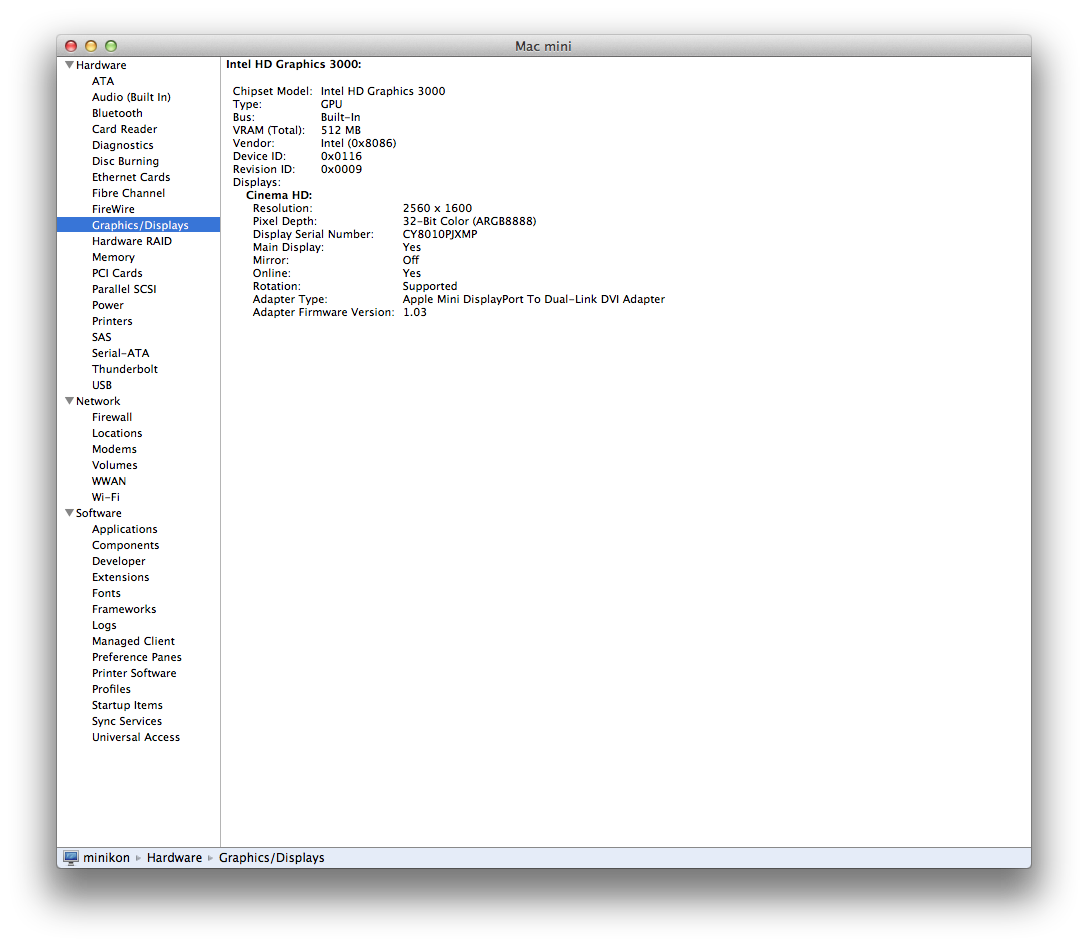Image resolution: width=1088 pixels, height=947 pixels.
Task: Click the Adapter Firmware Version 1.03 value
Action: [414, 312]
